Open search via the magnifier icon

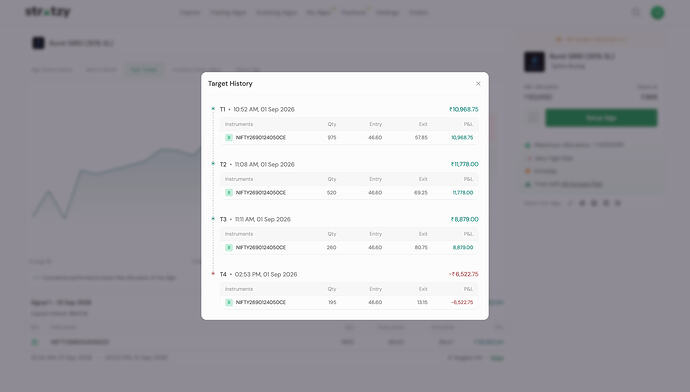tap(636, 12)
